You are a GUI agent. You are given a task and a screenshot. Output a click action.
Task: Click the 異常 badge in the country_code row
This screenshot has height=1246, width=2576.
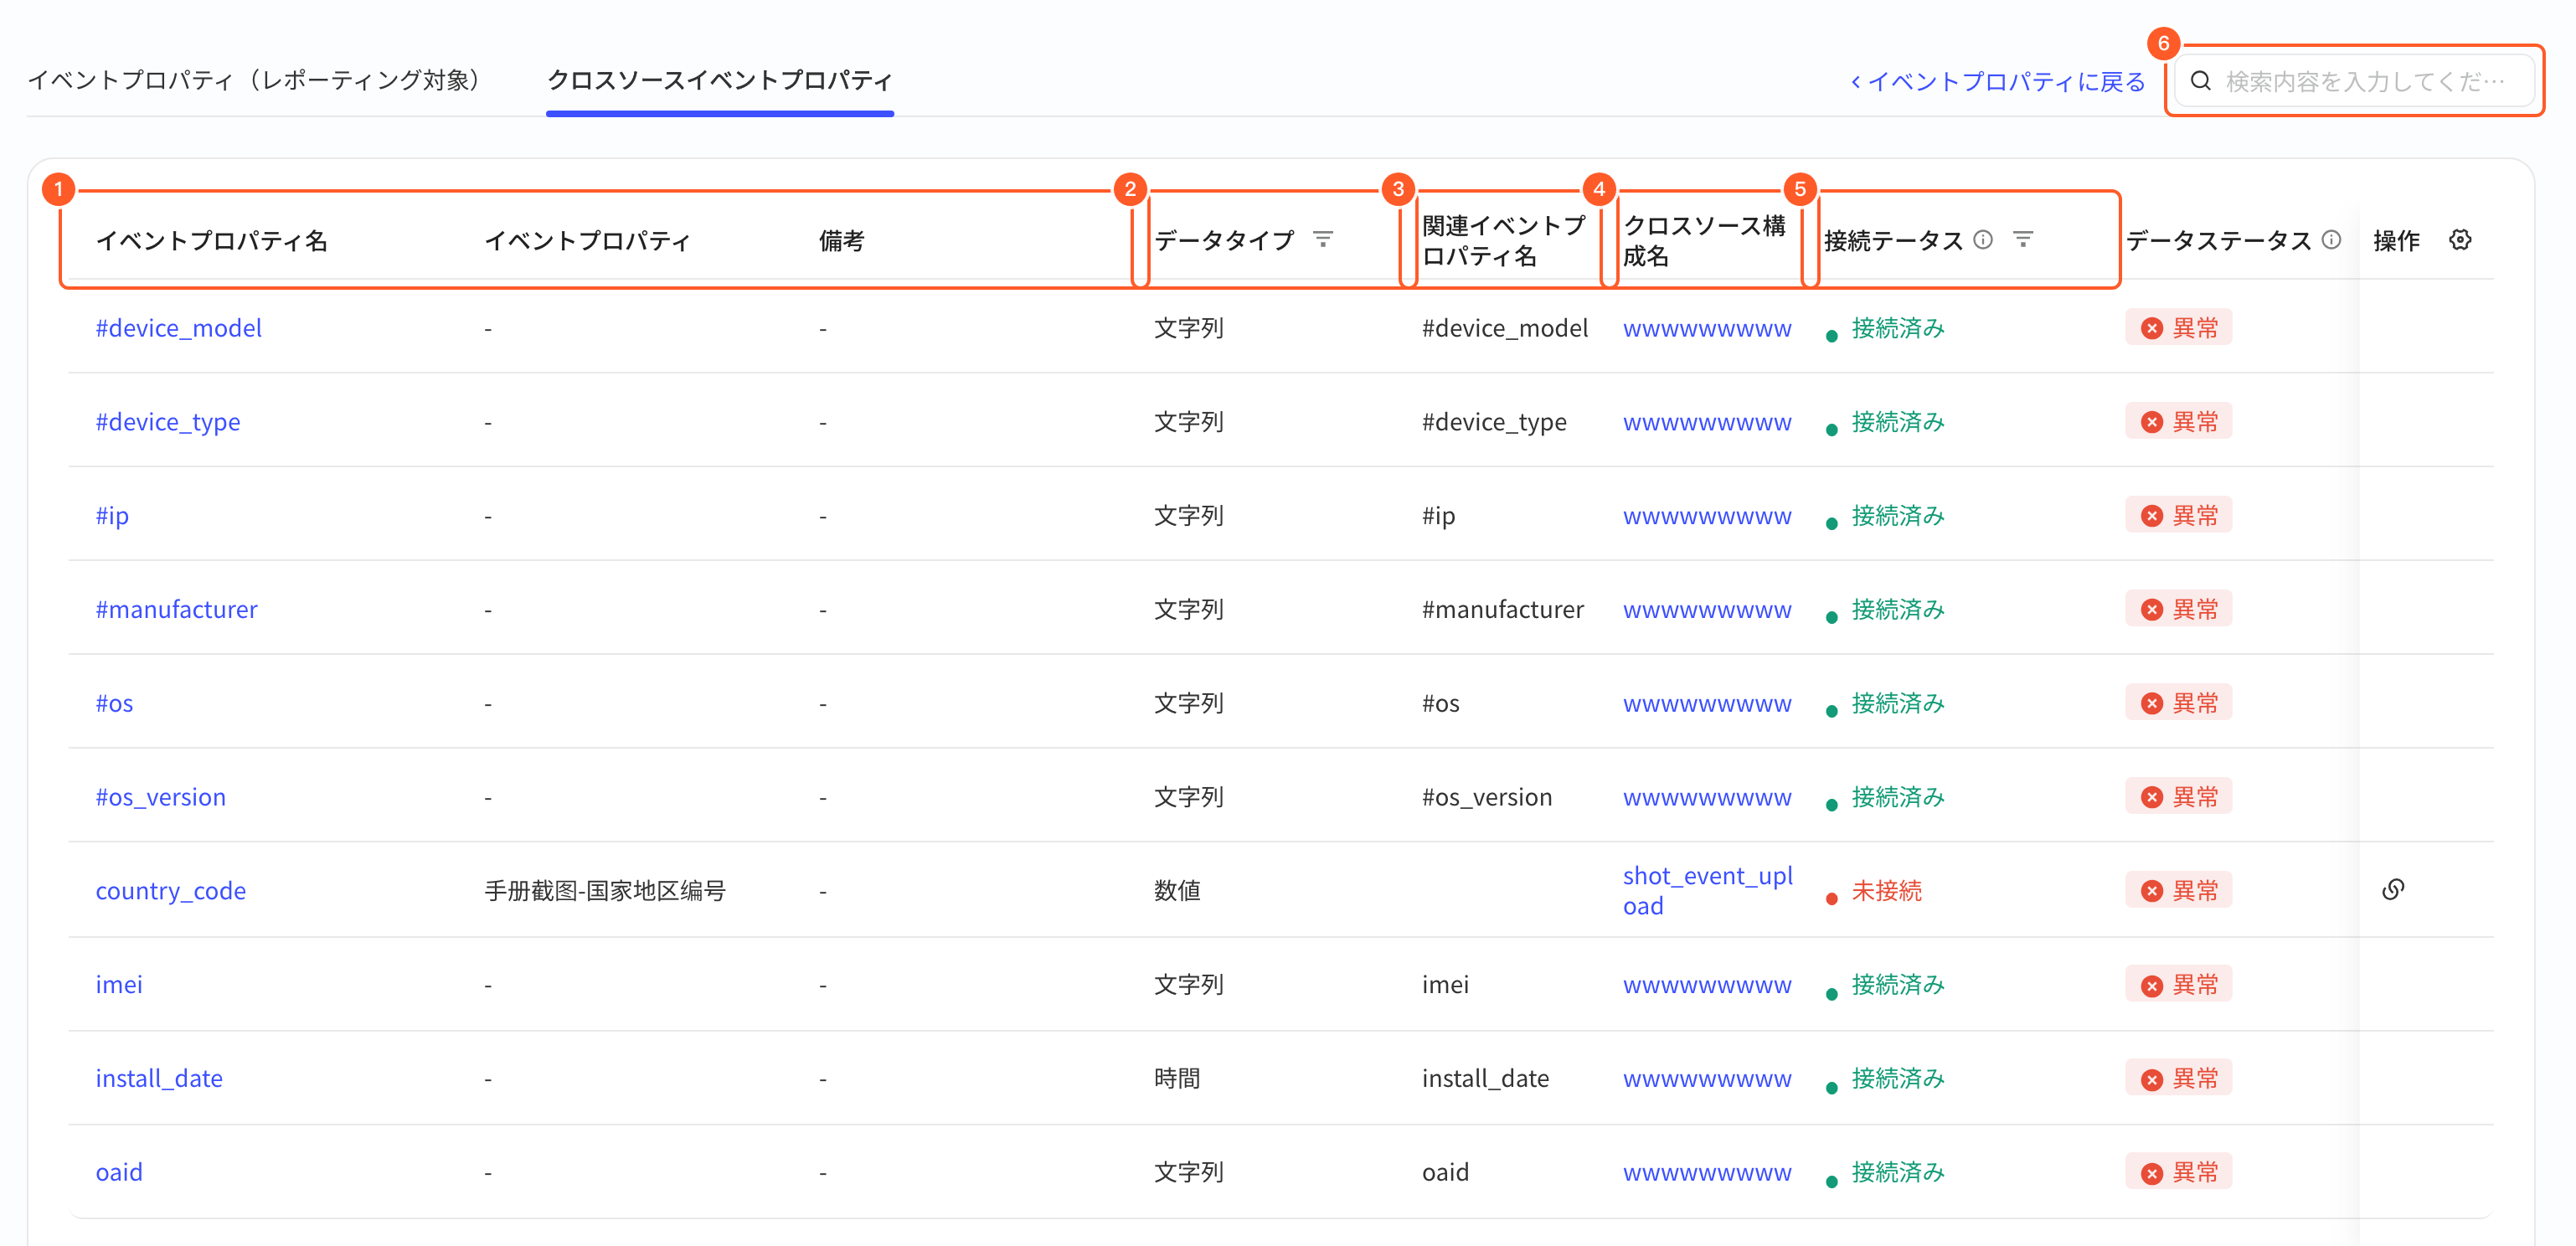pyautogui.click(x=2178, y=891)
